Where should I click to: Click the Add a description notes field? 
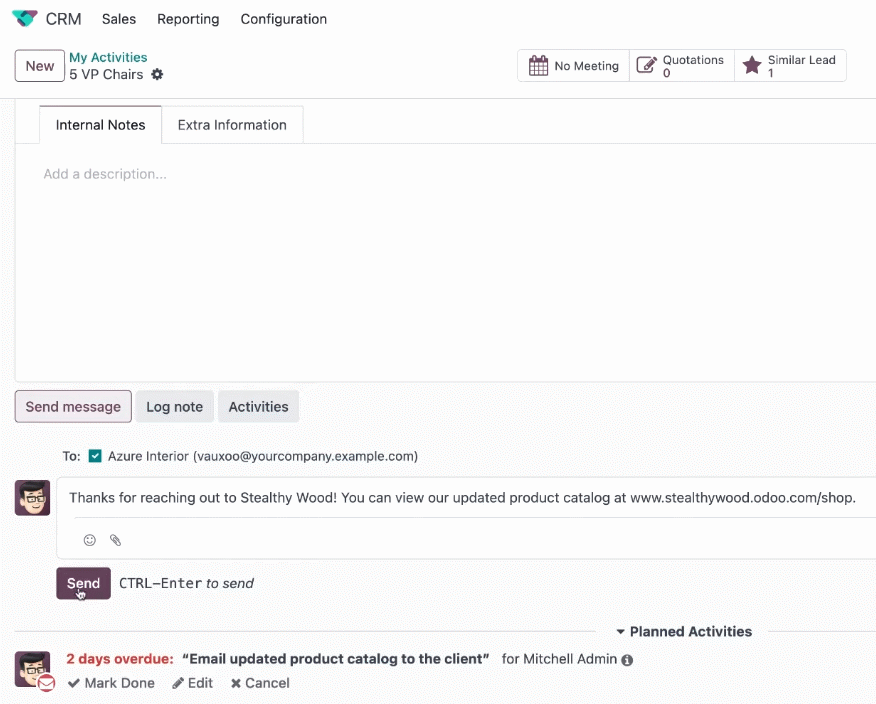445,263
